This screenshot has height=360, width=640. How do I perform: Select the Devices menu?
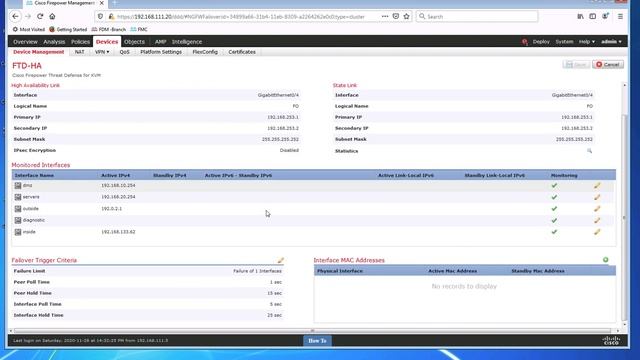107,42
